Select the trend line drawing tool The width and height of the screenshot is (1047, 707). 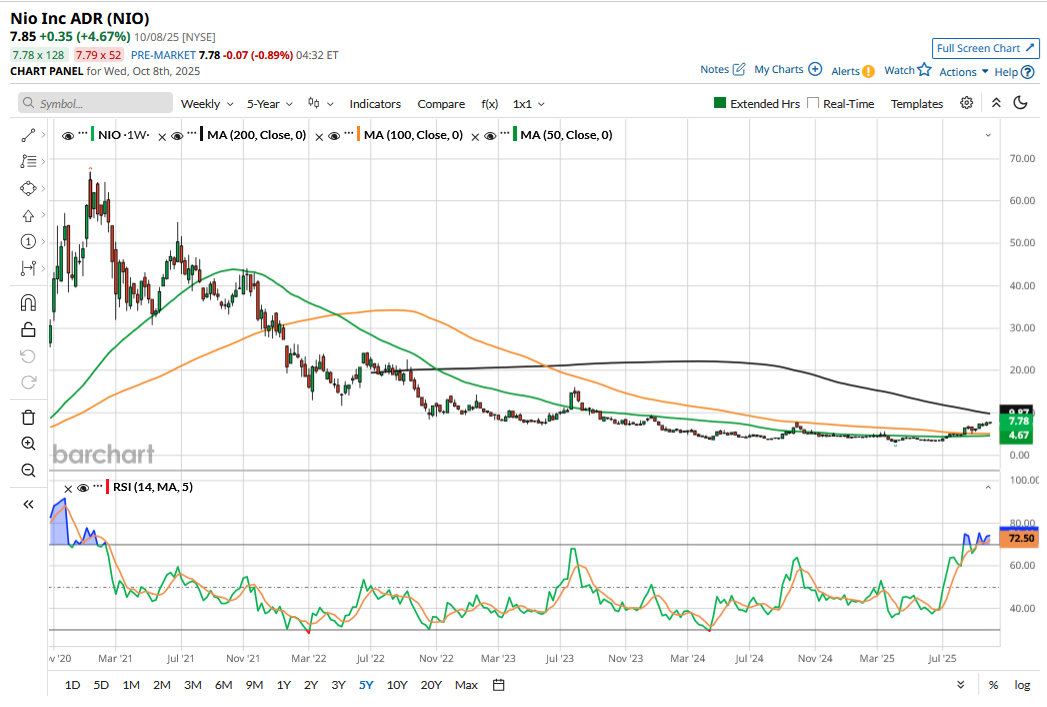pos(28,136)
